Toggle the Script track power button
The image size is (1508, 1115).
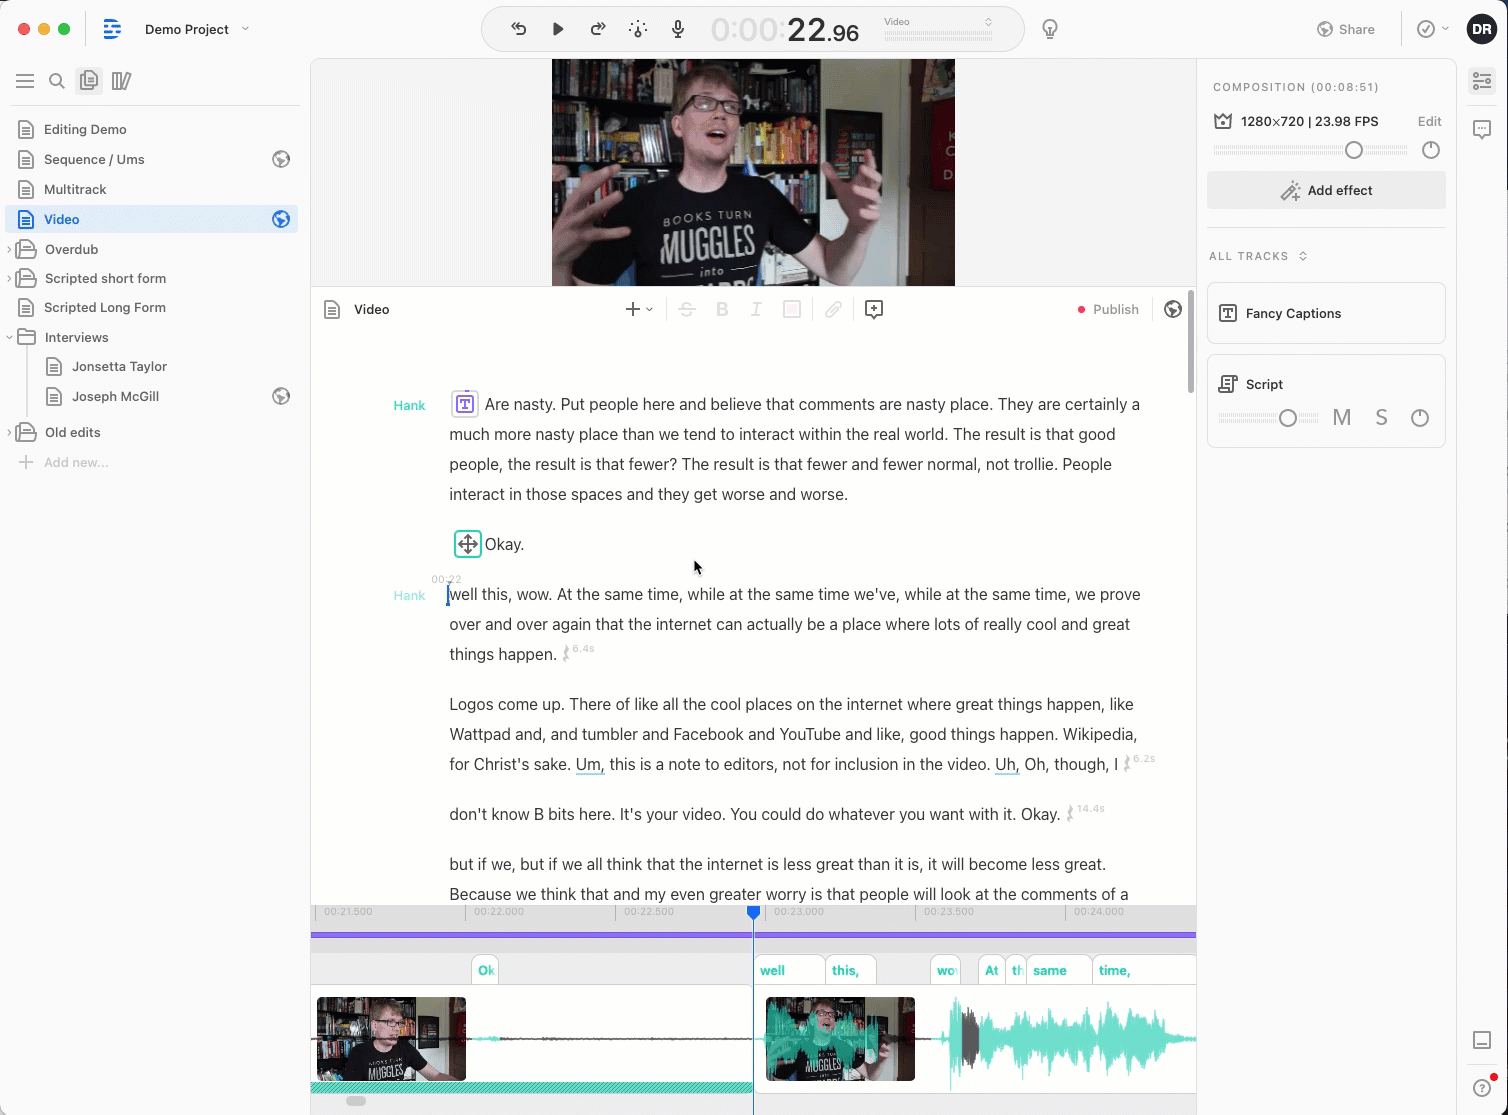1419,418
